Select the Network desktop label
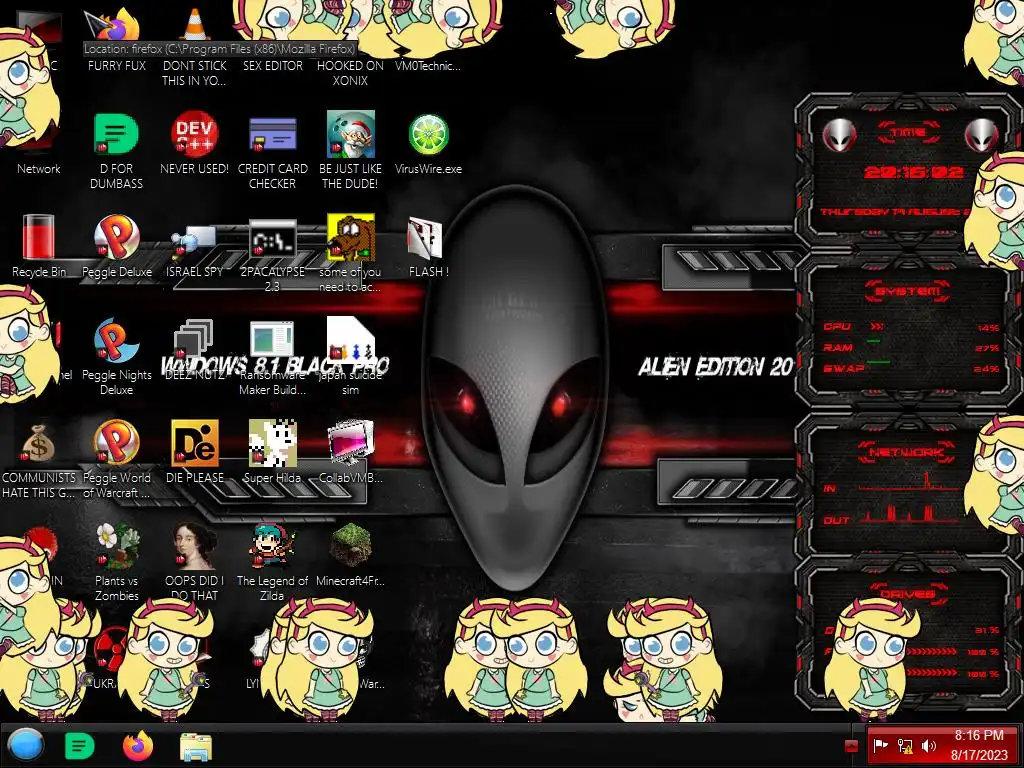The image size is (1024, 768). (x=39, y=168)
